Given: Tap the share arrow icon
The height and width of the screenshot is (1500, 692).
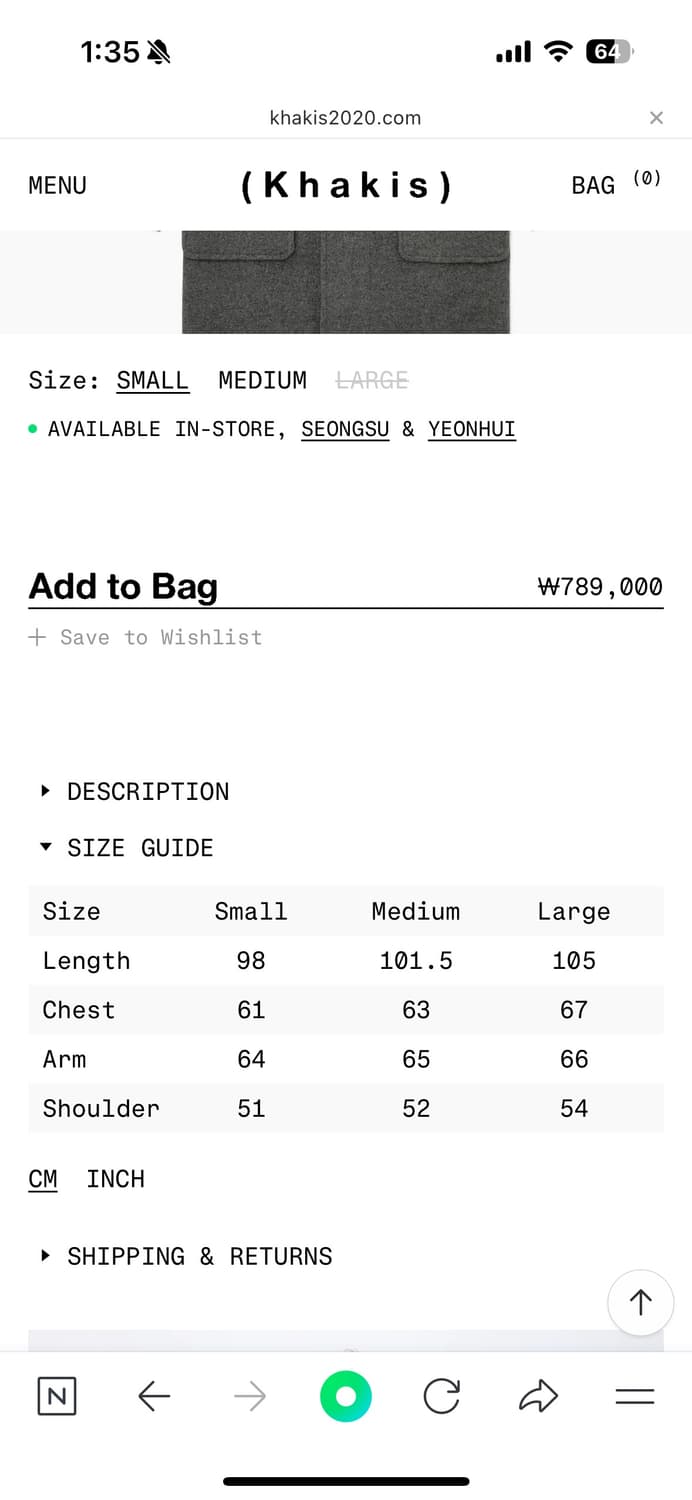Looking at the screenshot, I should 538,1396.
